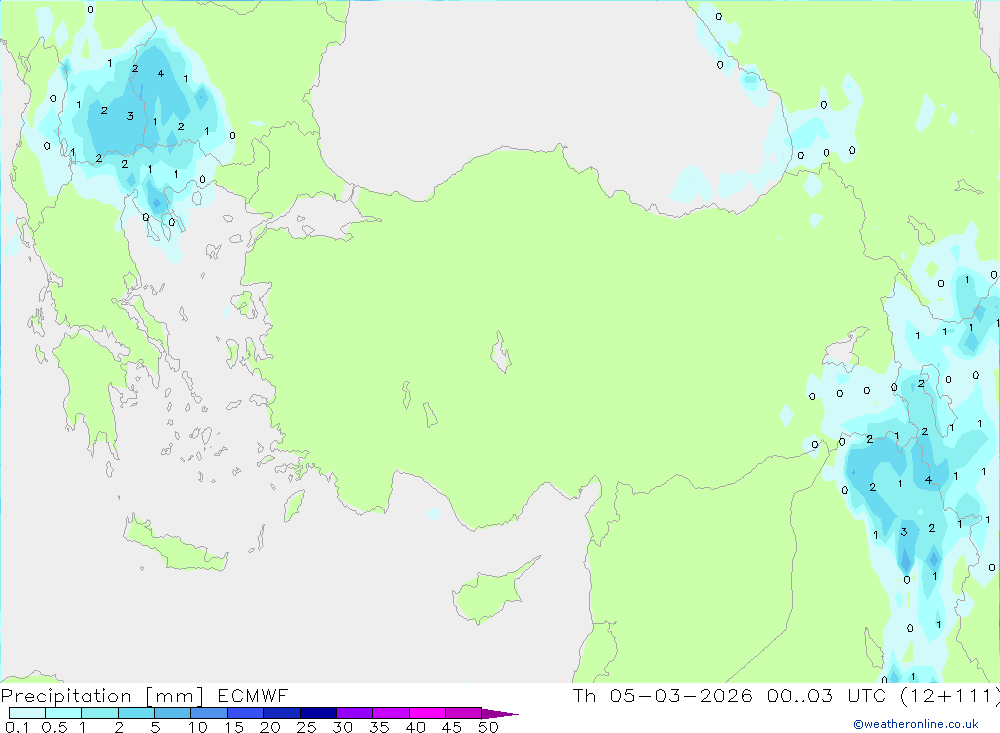
Task: Open the weatheronline.co.uk copyright link
Action: pyautogui.click(x=916, y=724)
